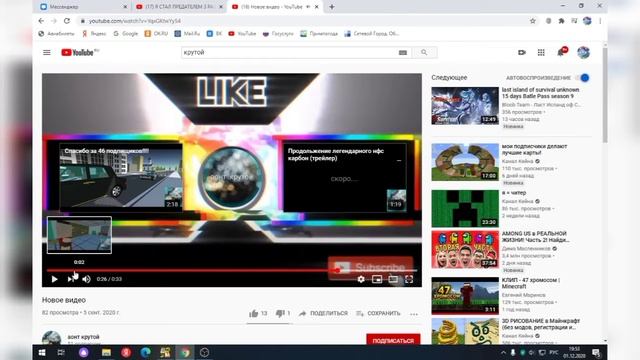Open the account avatar menu
640x360 pixels.
point(583,52)
